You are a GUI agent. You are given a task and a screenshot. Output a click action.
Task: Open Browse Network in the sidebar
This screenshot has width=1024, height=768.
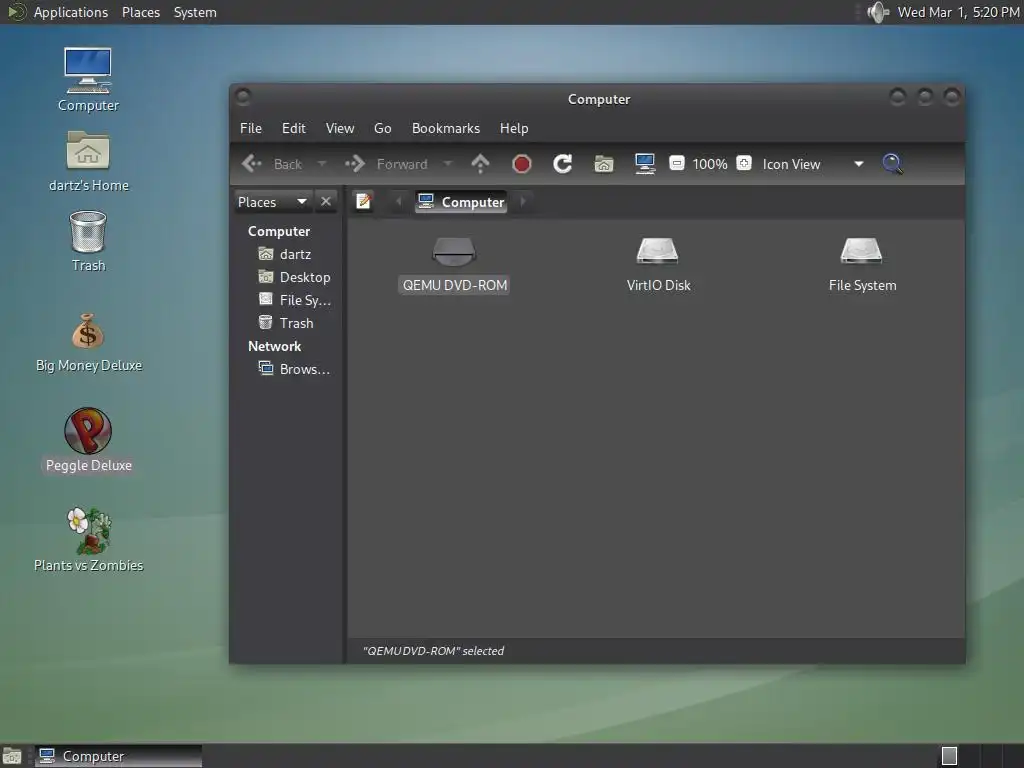point(295,369)
